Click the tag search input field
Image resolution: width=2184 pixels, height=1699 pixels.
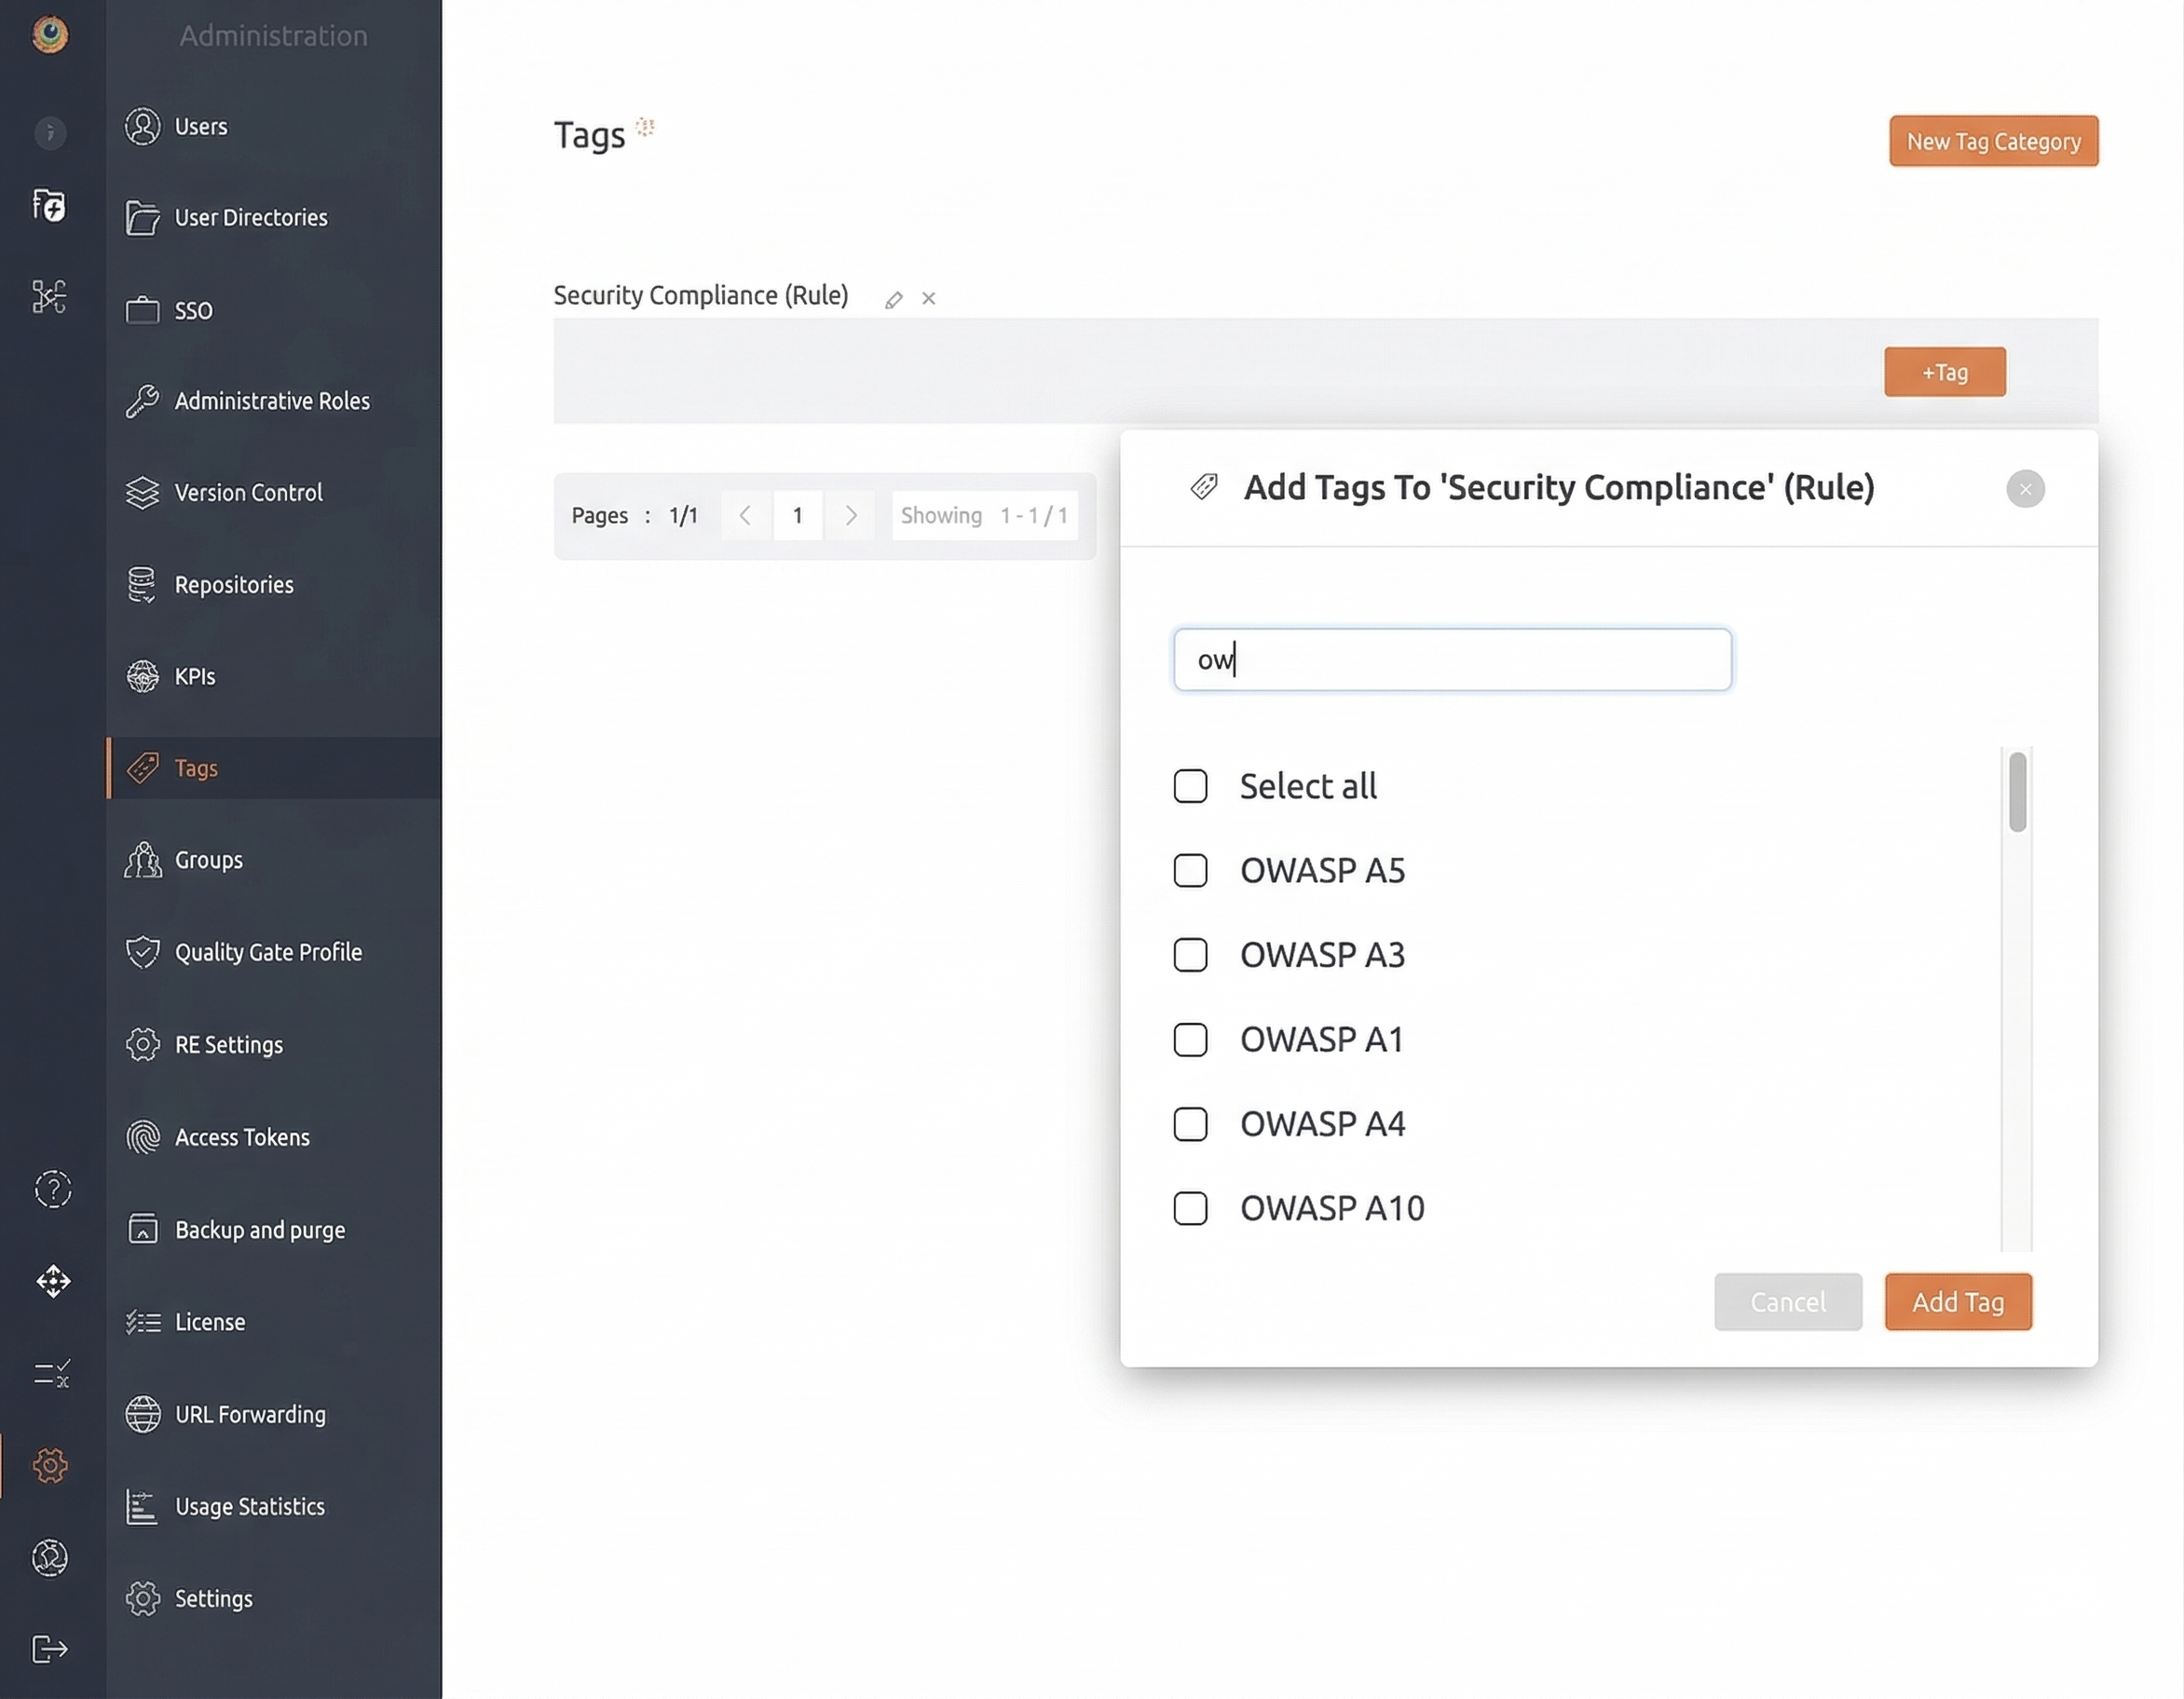[1452, 660]
